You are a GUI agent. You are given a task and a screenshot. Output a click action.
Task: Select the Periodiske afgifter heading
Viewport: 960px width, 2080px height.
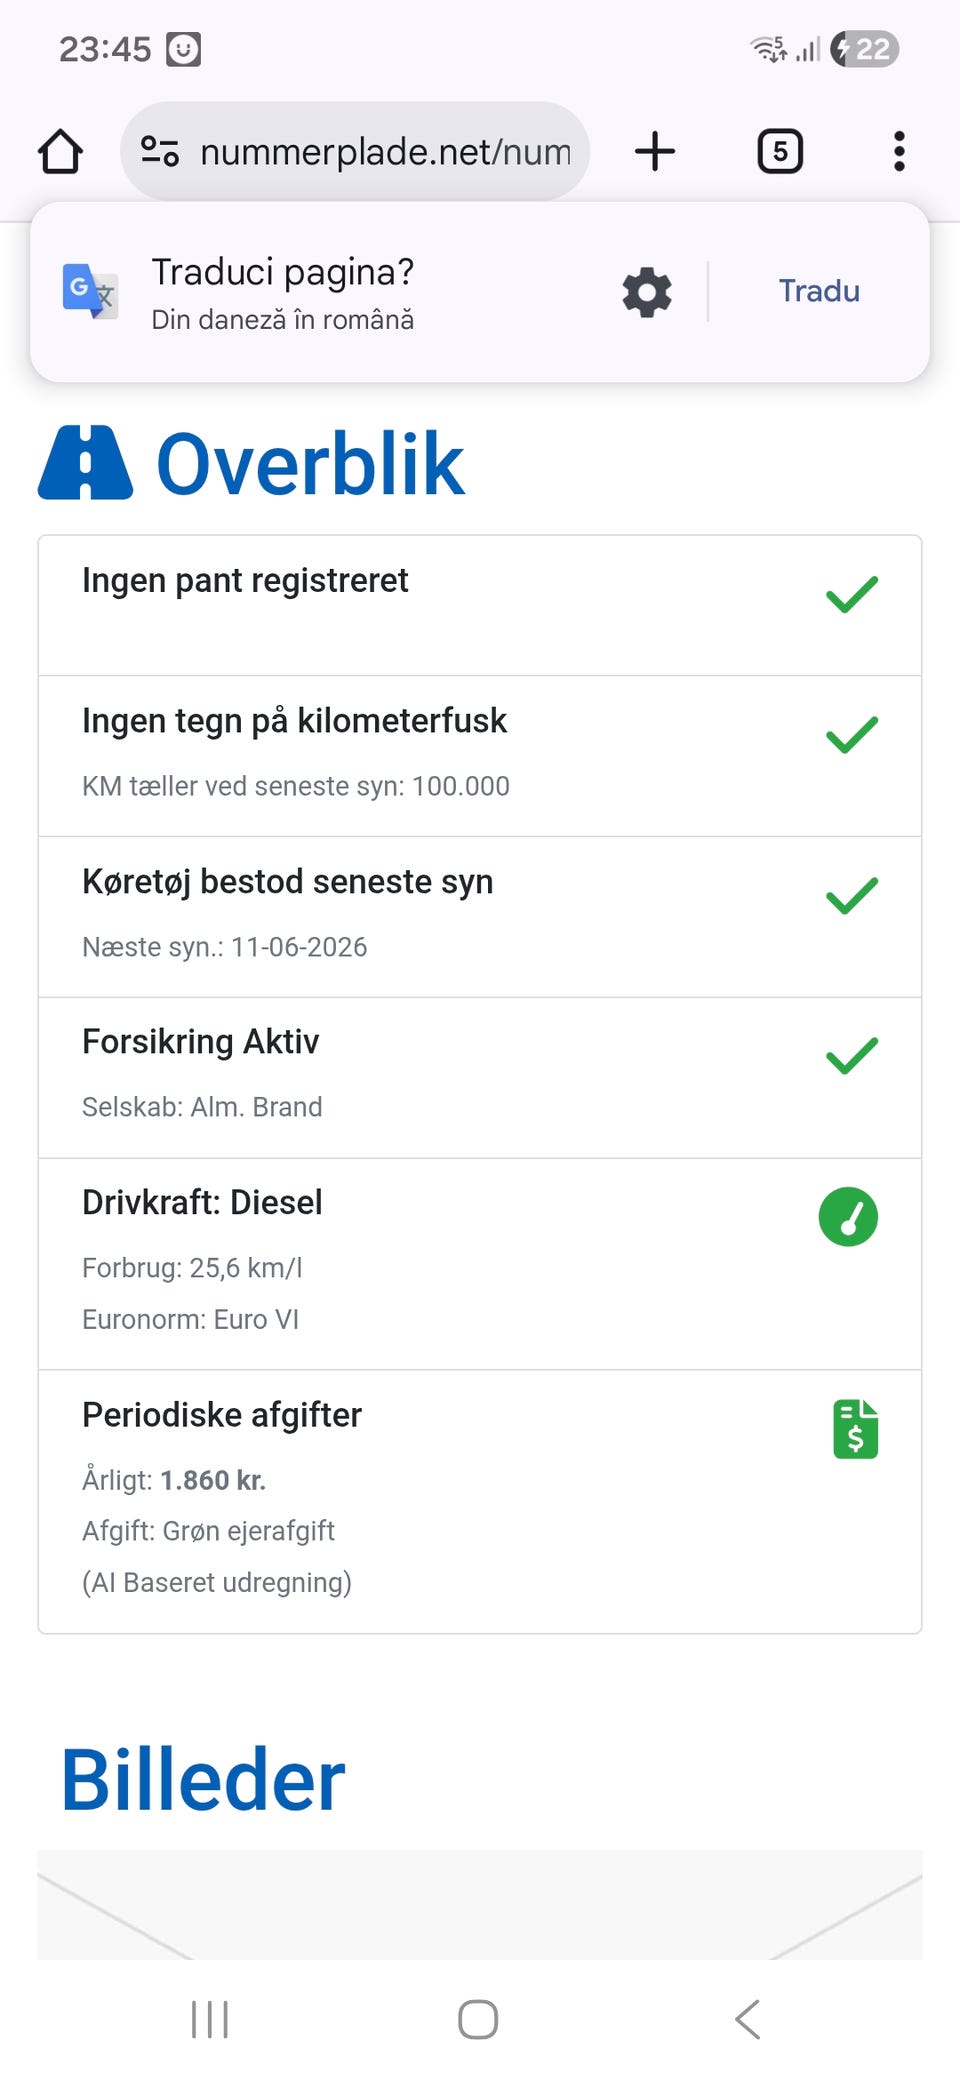click(222, 1415)
